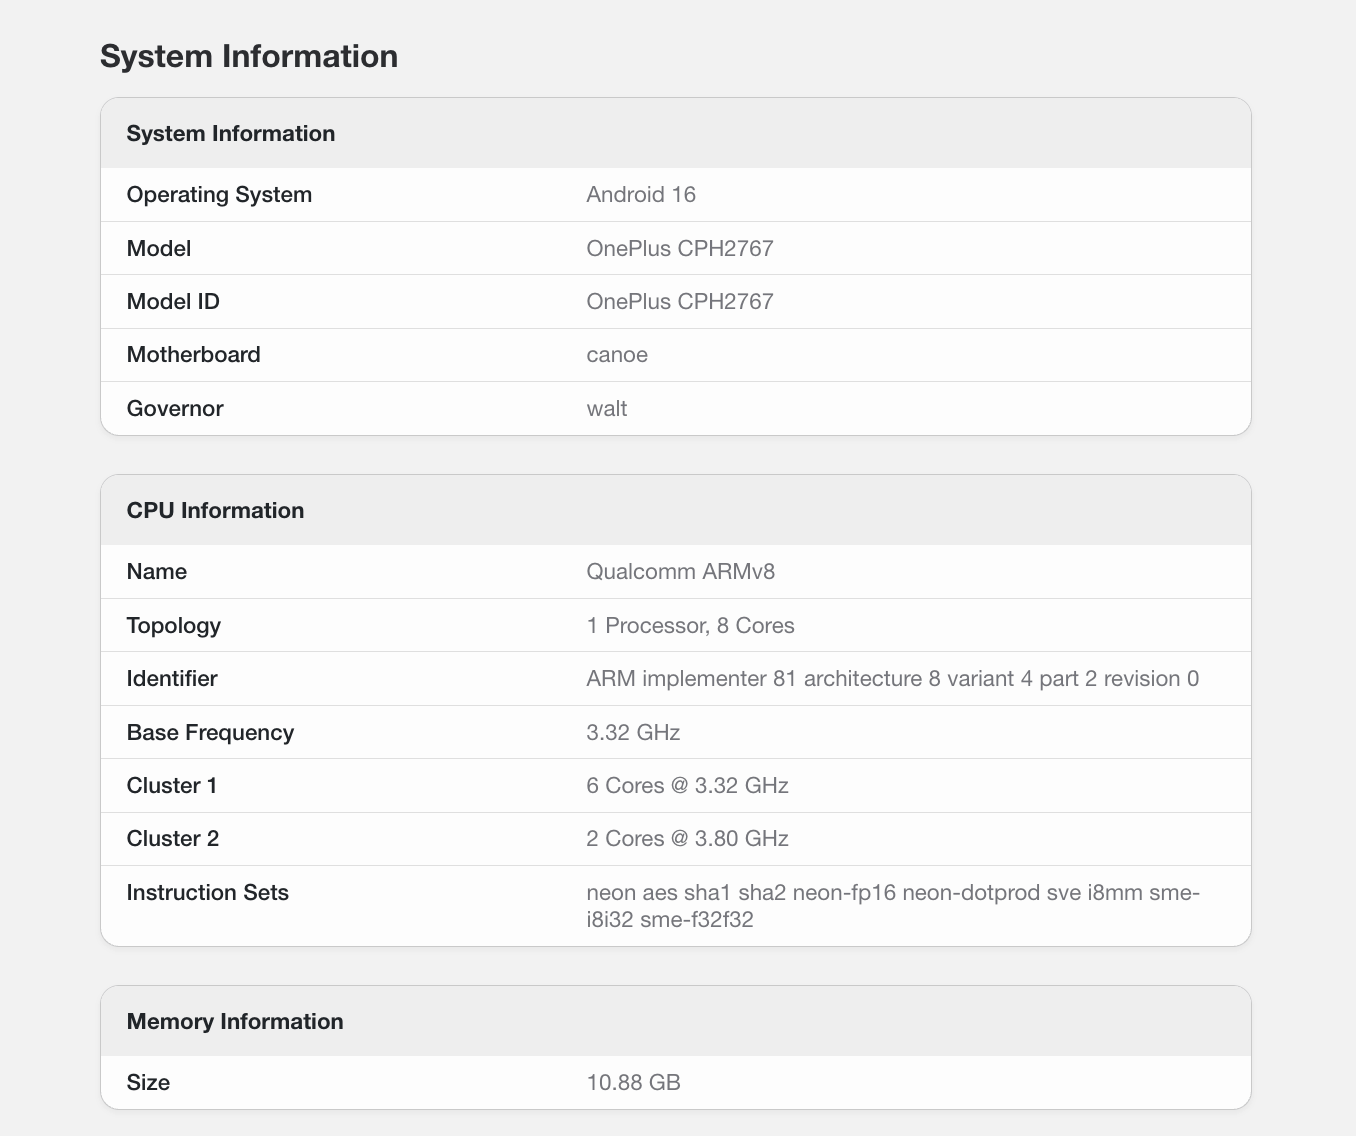Click Cluster 1 value 6 Cores @ 3.32 GHz
This screenshot has height=1136, width=1356.
(x=687, y=786)
